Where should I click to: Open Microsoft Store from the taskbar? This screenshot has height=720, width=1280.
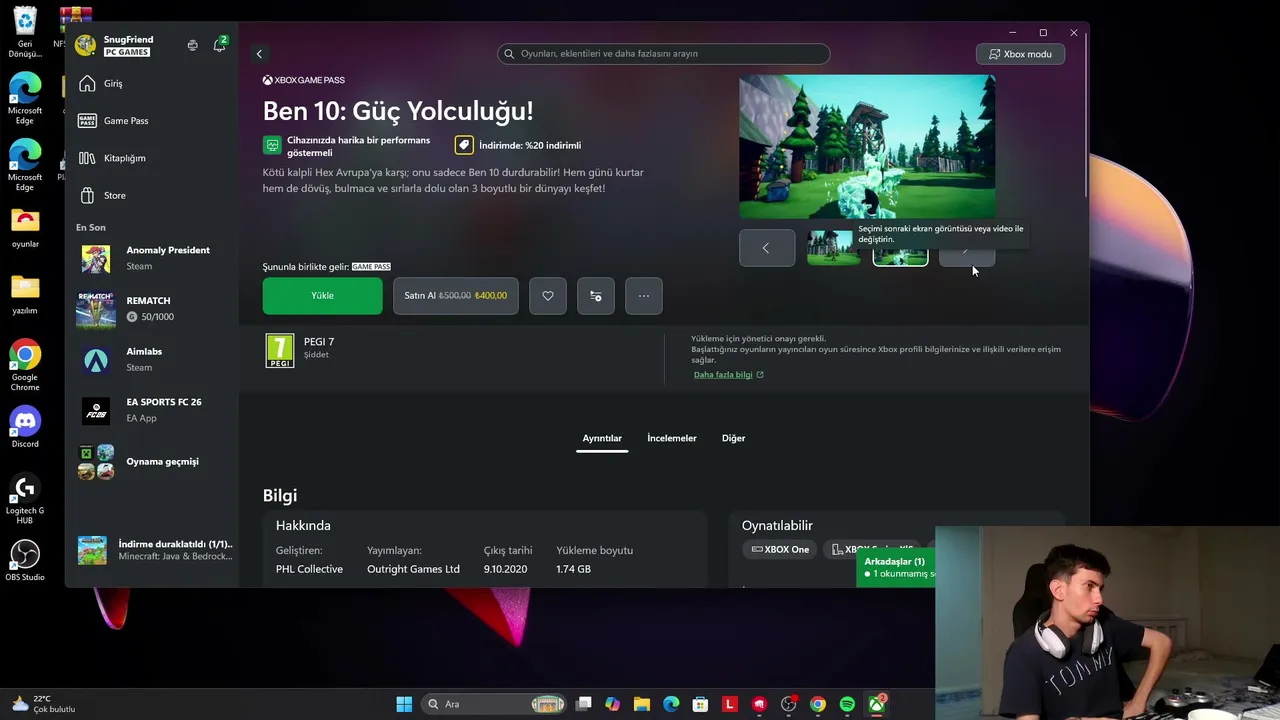pos(701,704)
